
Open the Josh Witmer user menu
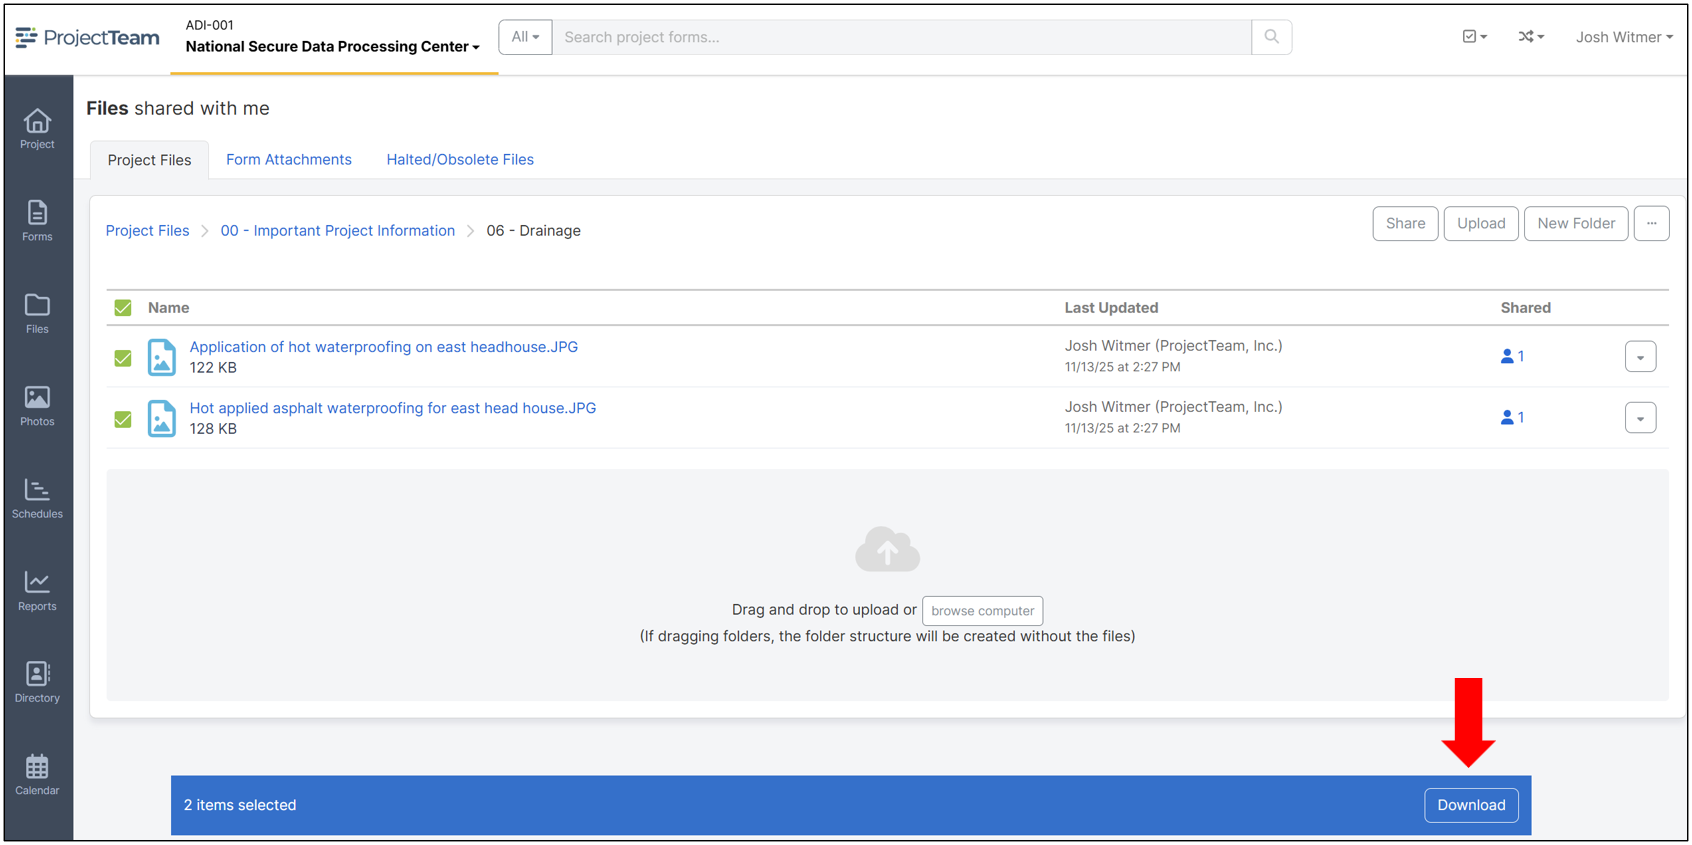pos(1623,37)
